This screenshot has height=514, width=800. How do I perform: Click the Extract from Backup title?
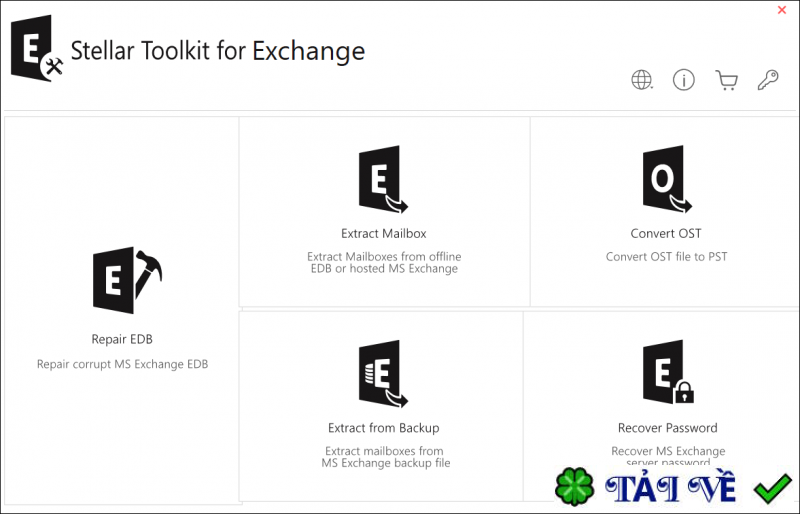click(x=384, y=428)
